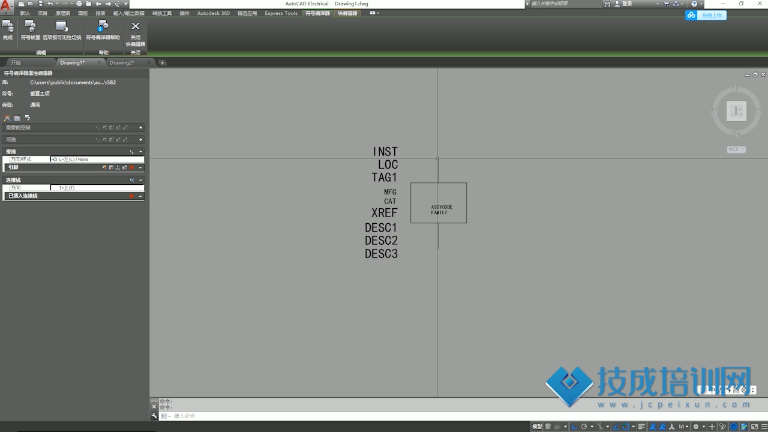Screen dimensions: 768x432
Task: Click the 符号核查 symbol audit ribbon button
Action: [30, 29]
